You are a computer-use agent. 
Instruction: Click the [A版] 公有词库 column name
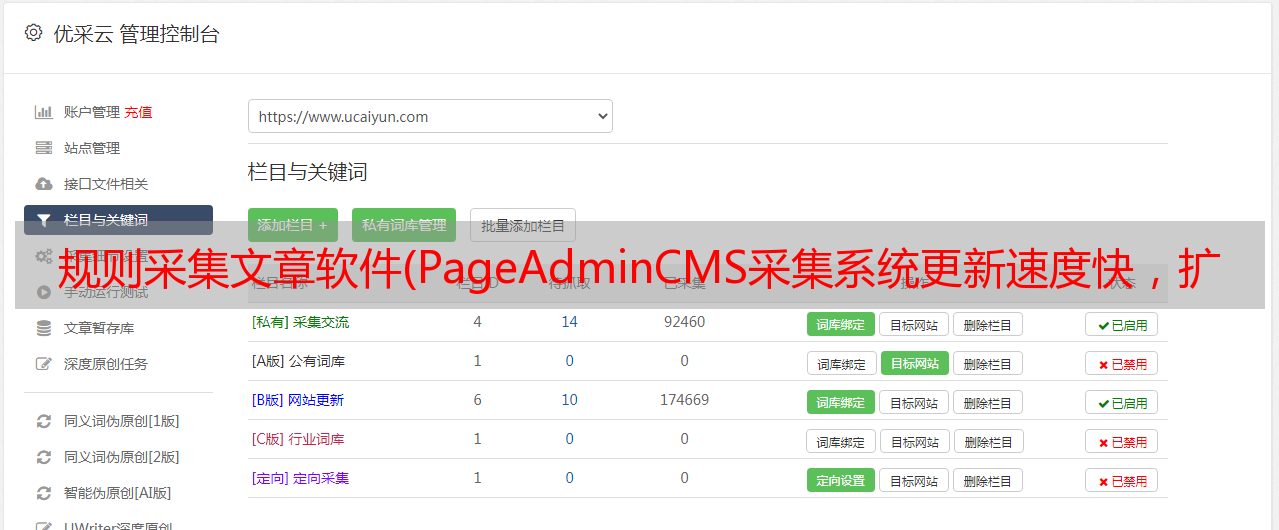coord(298,361)
